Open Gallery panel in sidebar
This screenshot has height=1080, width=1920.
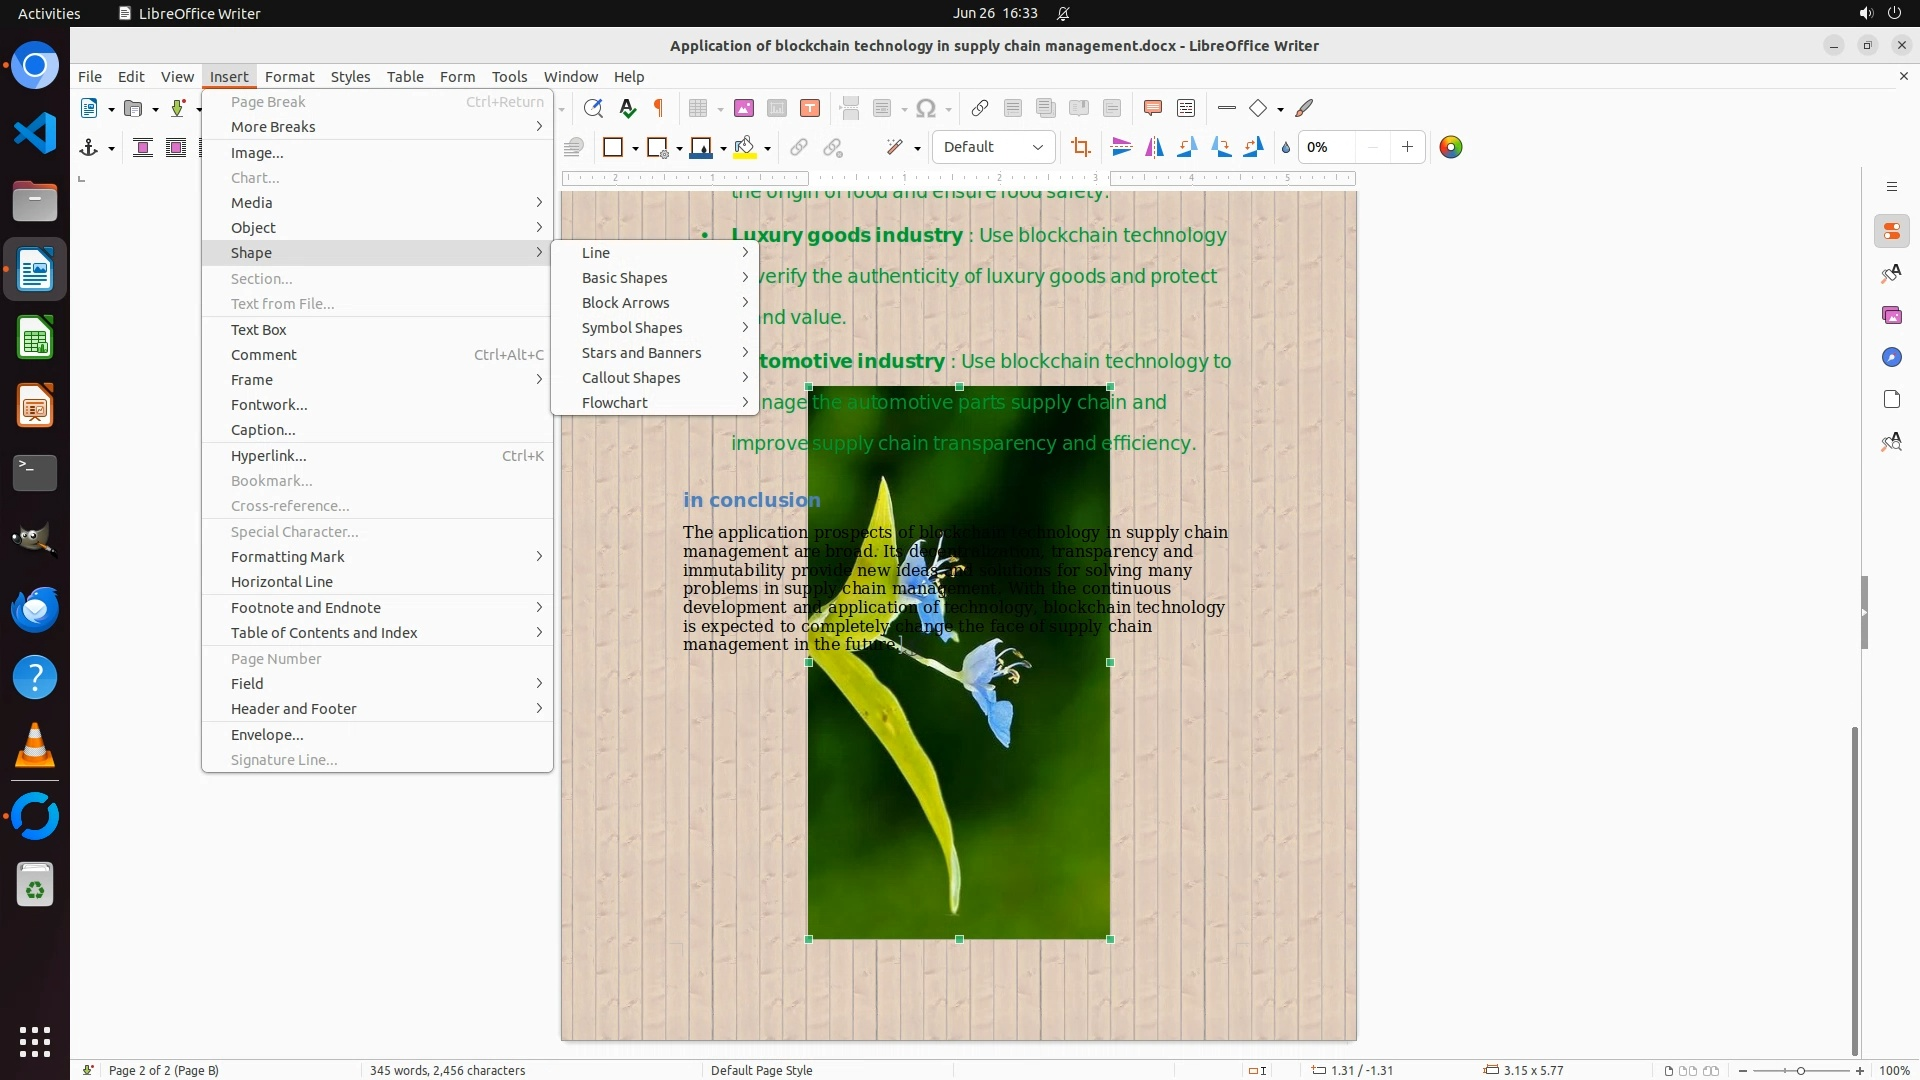click(x=1891, y=315)
